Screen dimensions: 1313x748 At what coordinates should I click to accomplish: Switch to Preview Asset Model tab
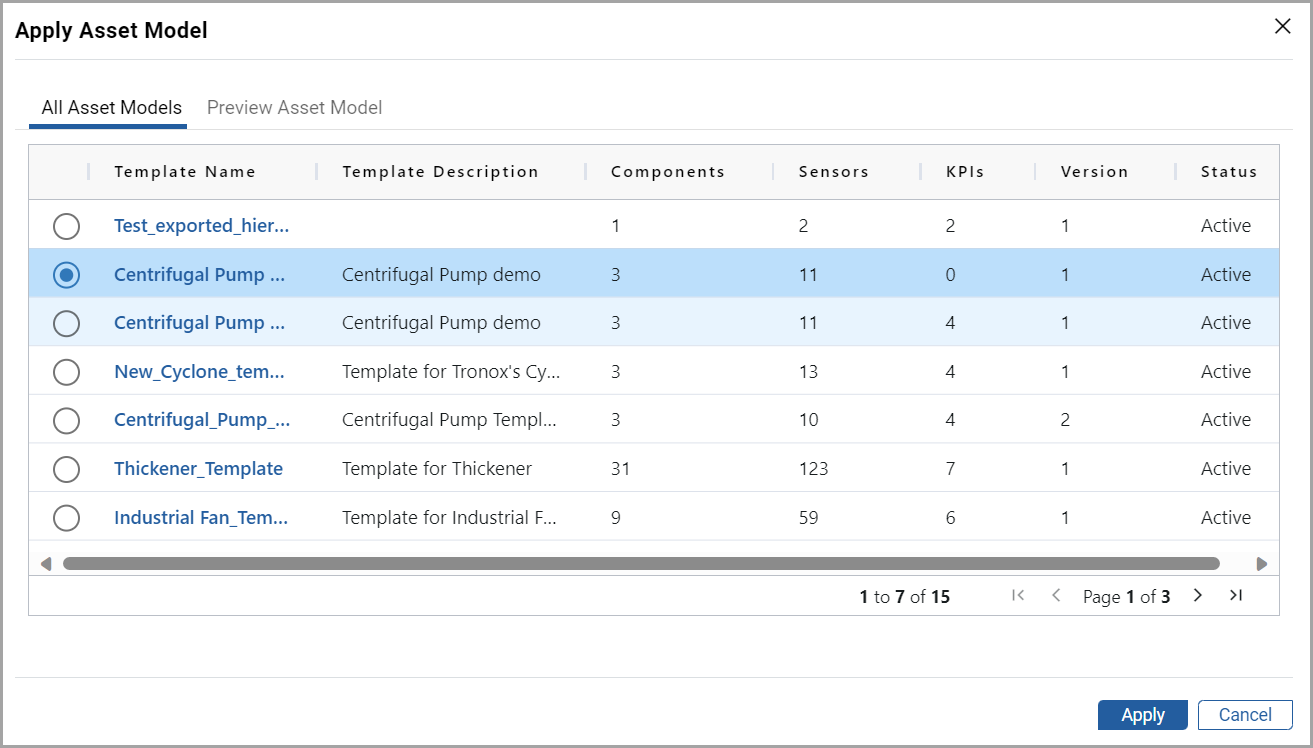(x=294, y=108)
